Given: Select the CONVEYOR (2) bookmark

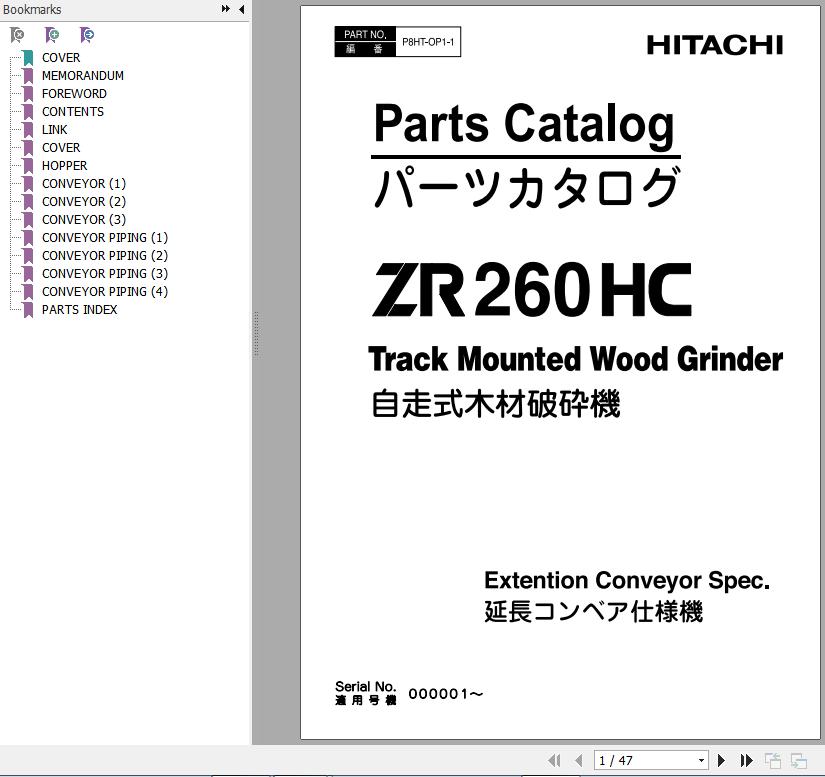Looking at the screenshot, I should tap(83, 202).
